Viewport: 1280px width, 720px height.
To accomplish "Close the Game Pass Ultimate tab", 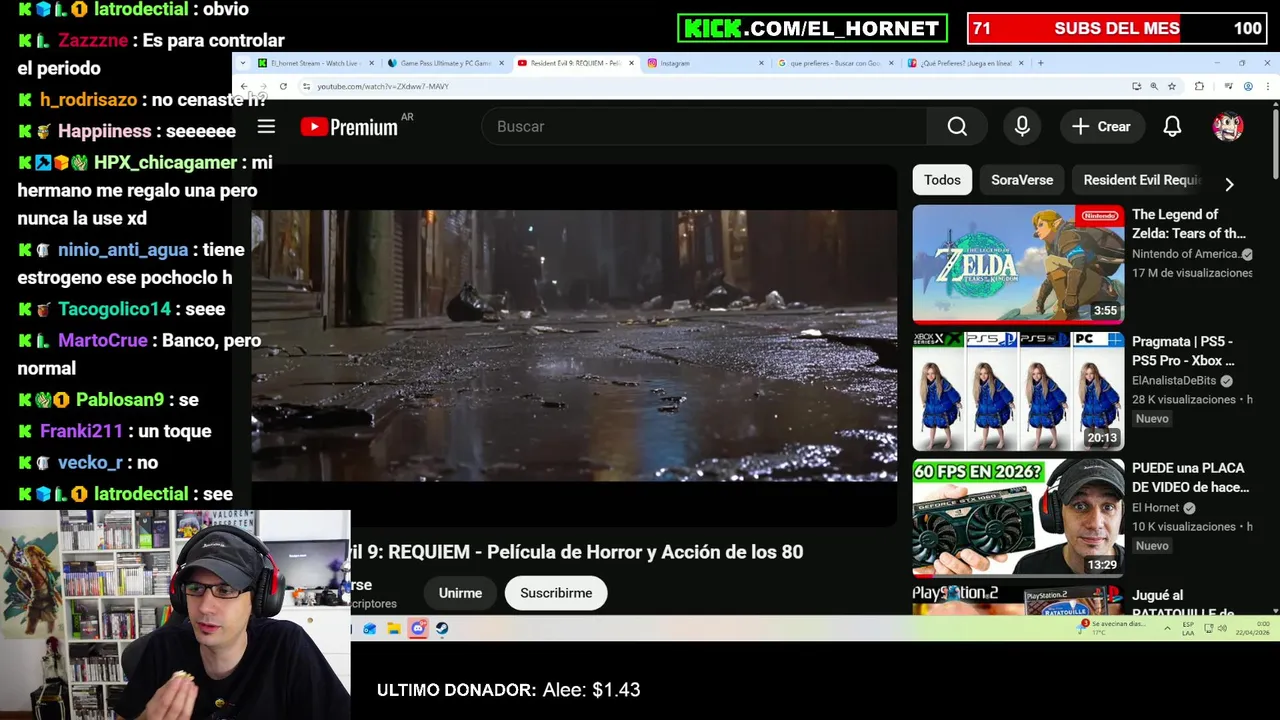I will click(x=501, y=63).
